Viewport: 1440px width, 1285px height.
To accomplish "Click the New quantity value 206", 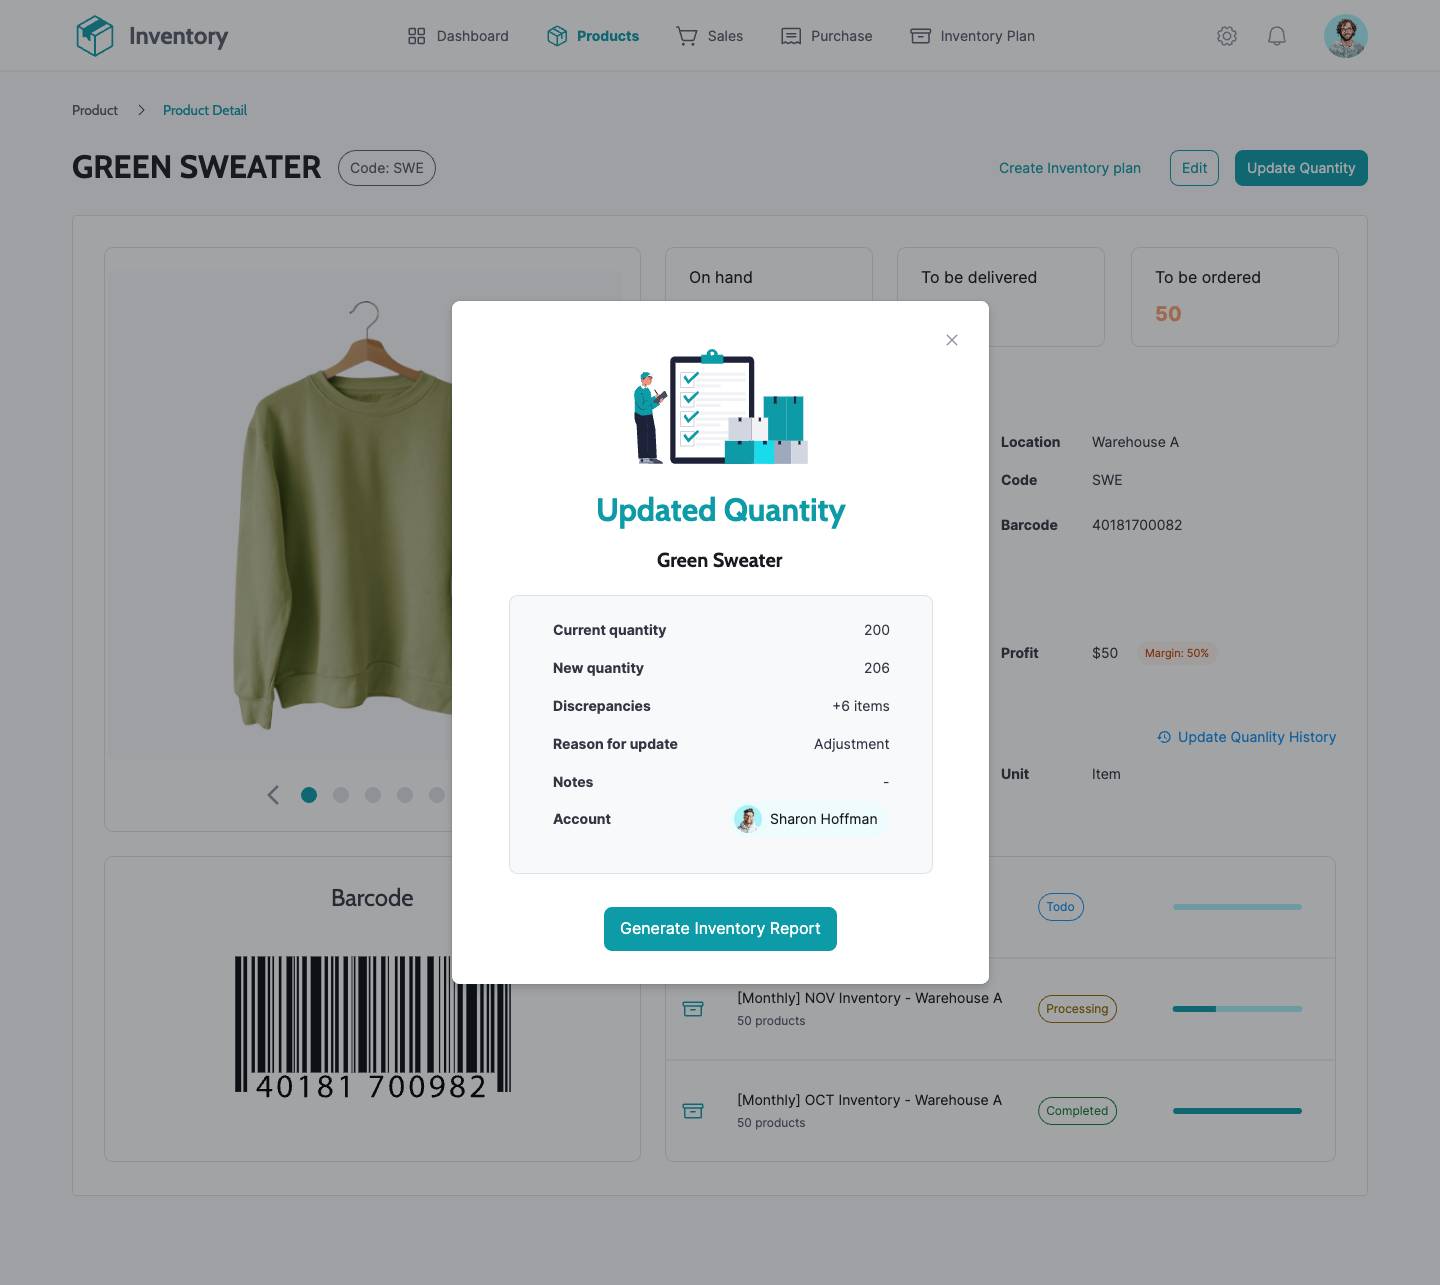I will (x=877, y=668).
